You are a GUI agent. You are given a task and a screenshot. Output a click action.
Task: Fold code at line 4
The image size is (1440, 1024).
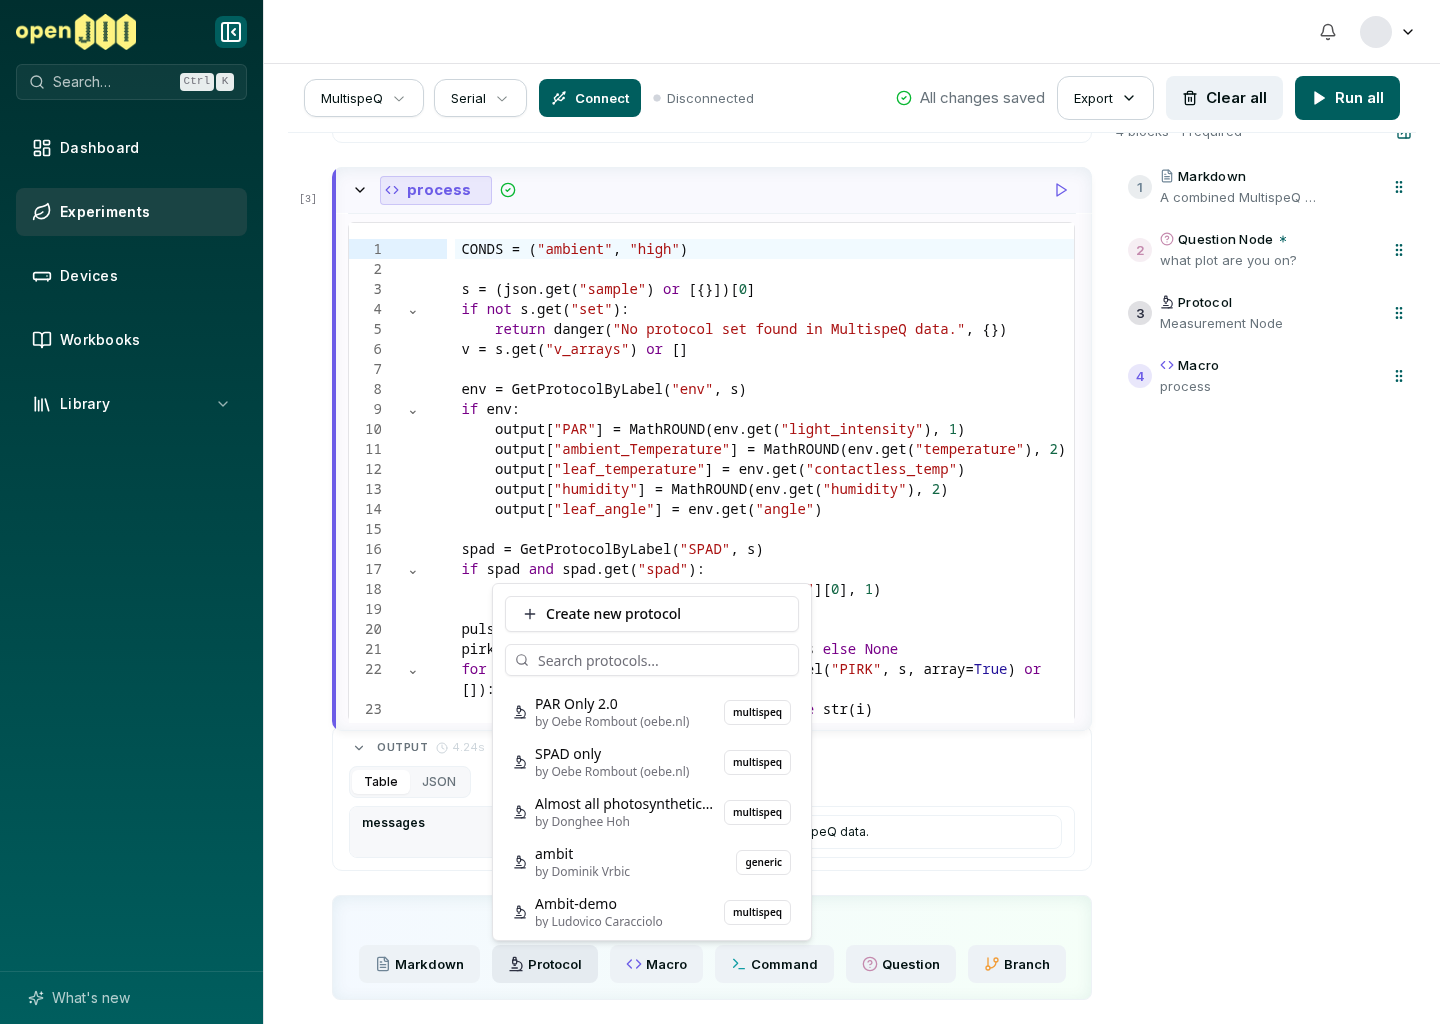coord(412,310)
